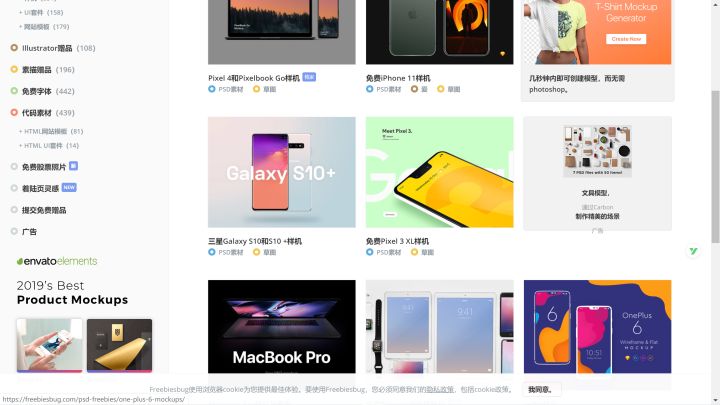The height and width of the screenshot is (405, 720).
Task: Open the 三星Galaxy S10和S10+样机 link
Action: (x=255, y=241)
